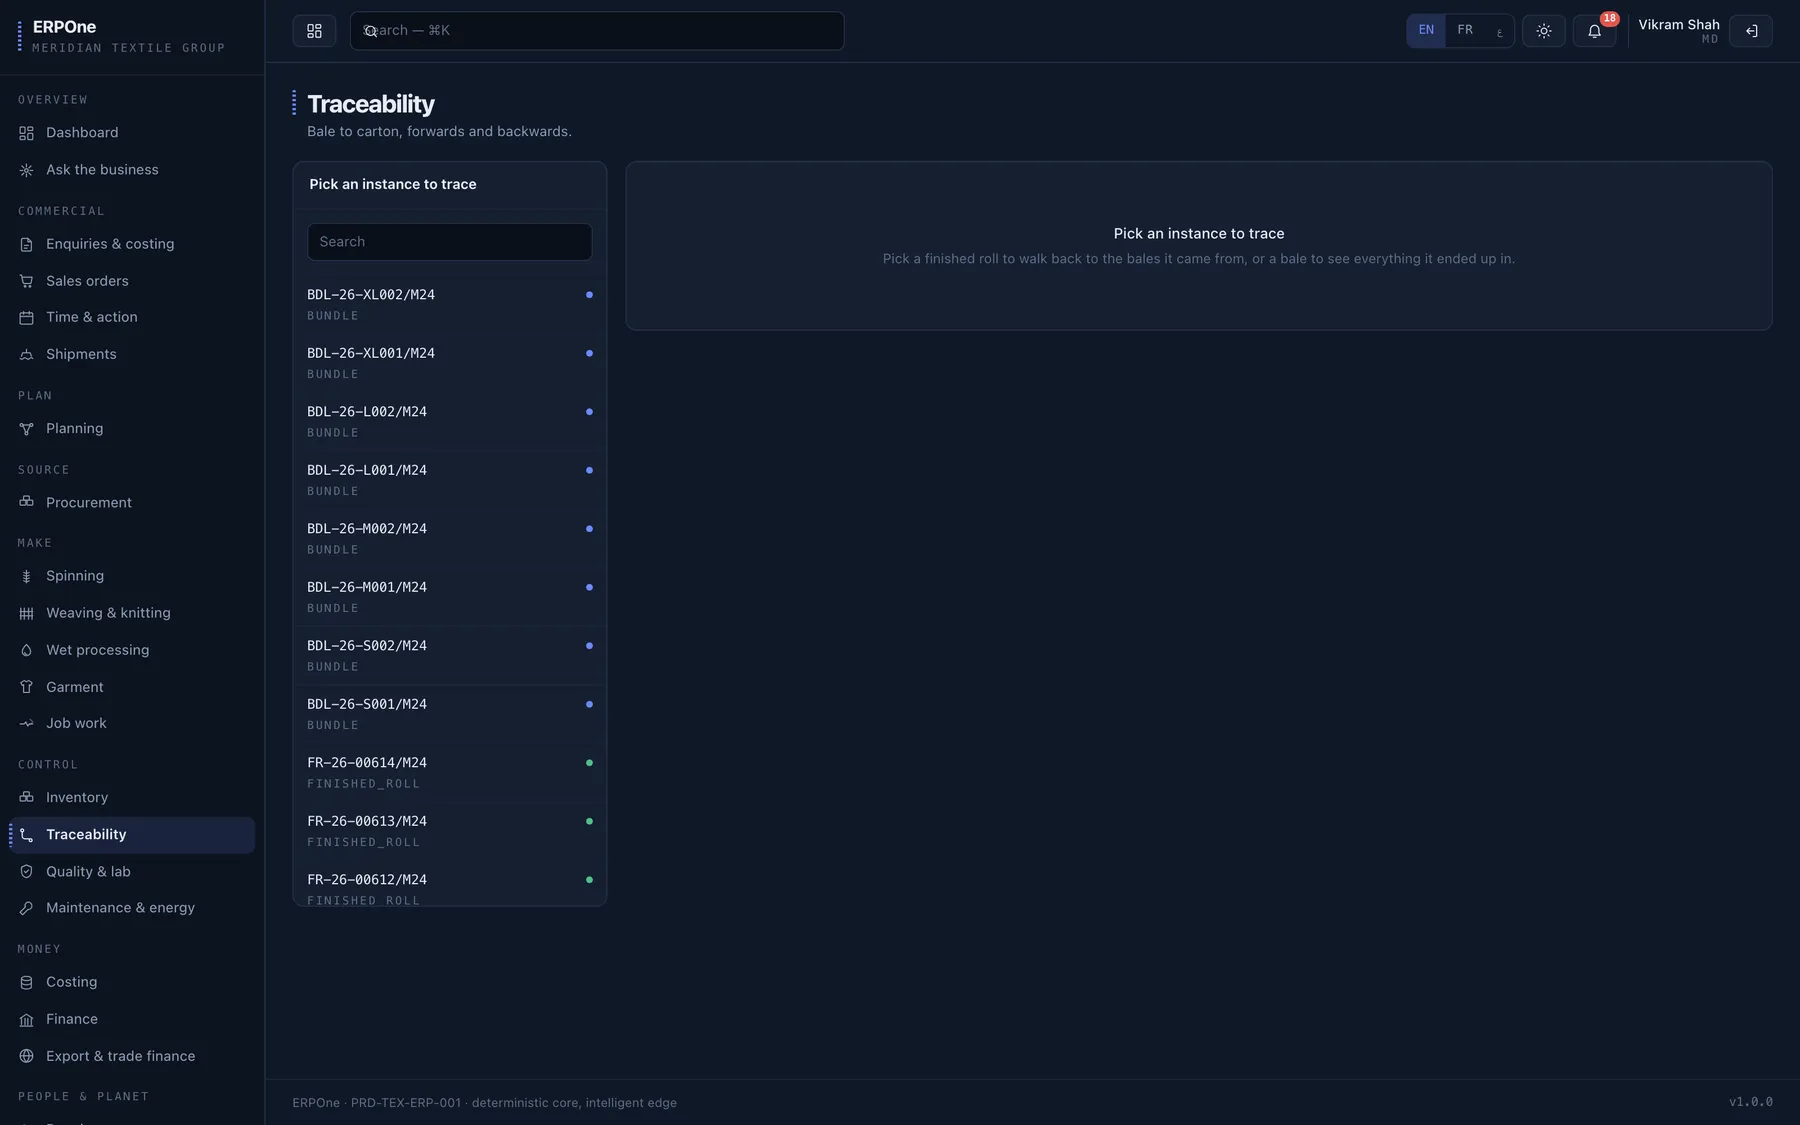Click the Traceability route icon in sidebar
The image size is (1800, 1125).
26,834
